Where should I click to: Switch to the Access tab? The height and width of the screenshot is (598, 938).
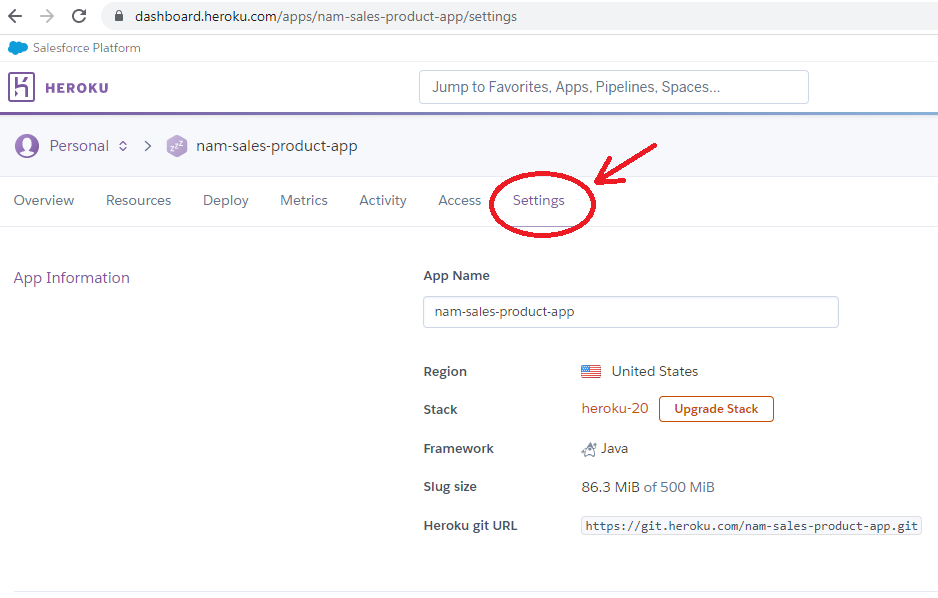(459, 200)
